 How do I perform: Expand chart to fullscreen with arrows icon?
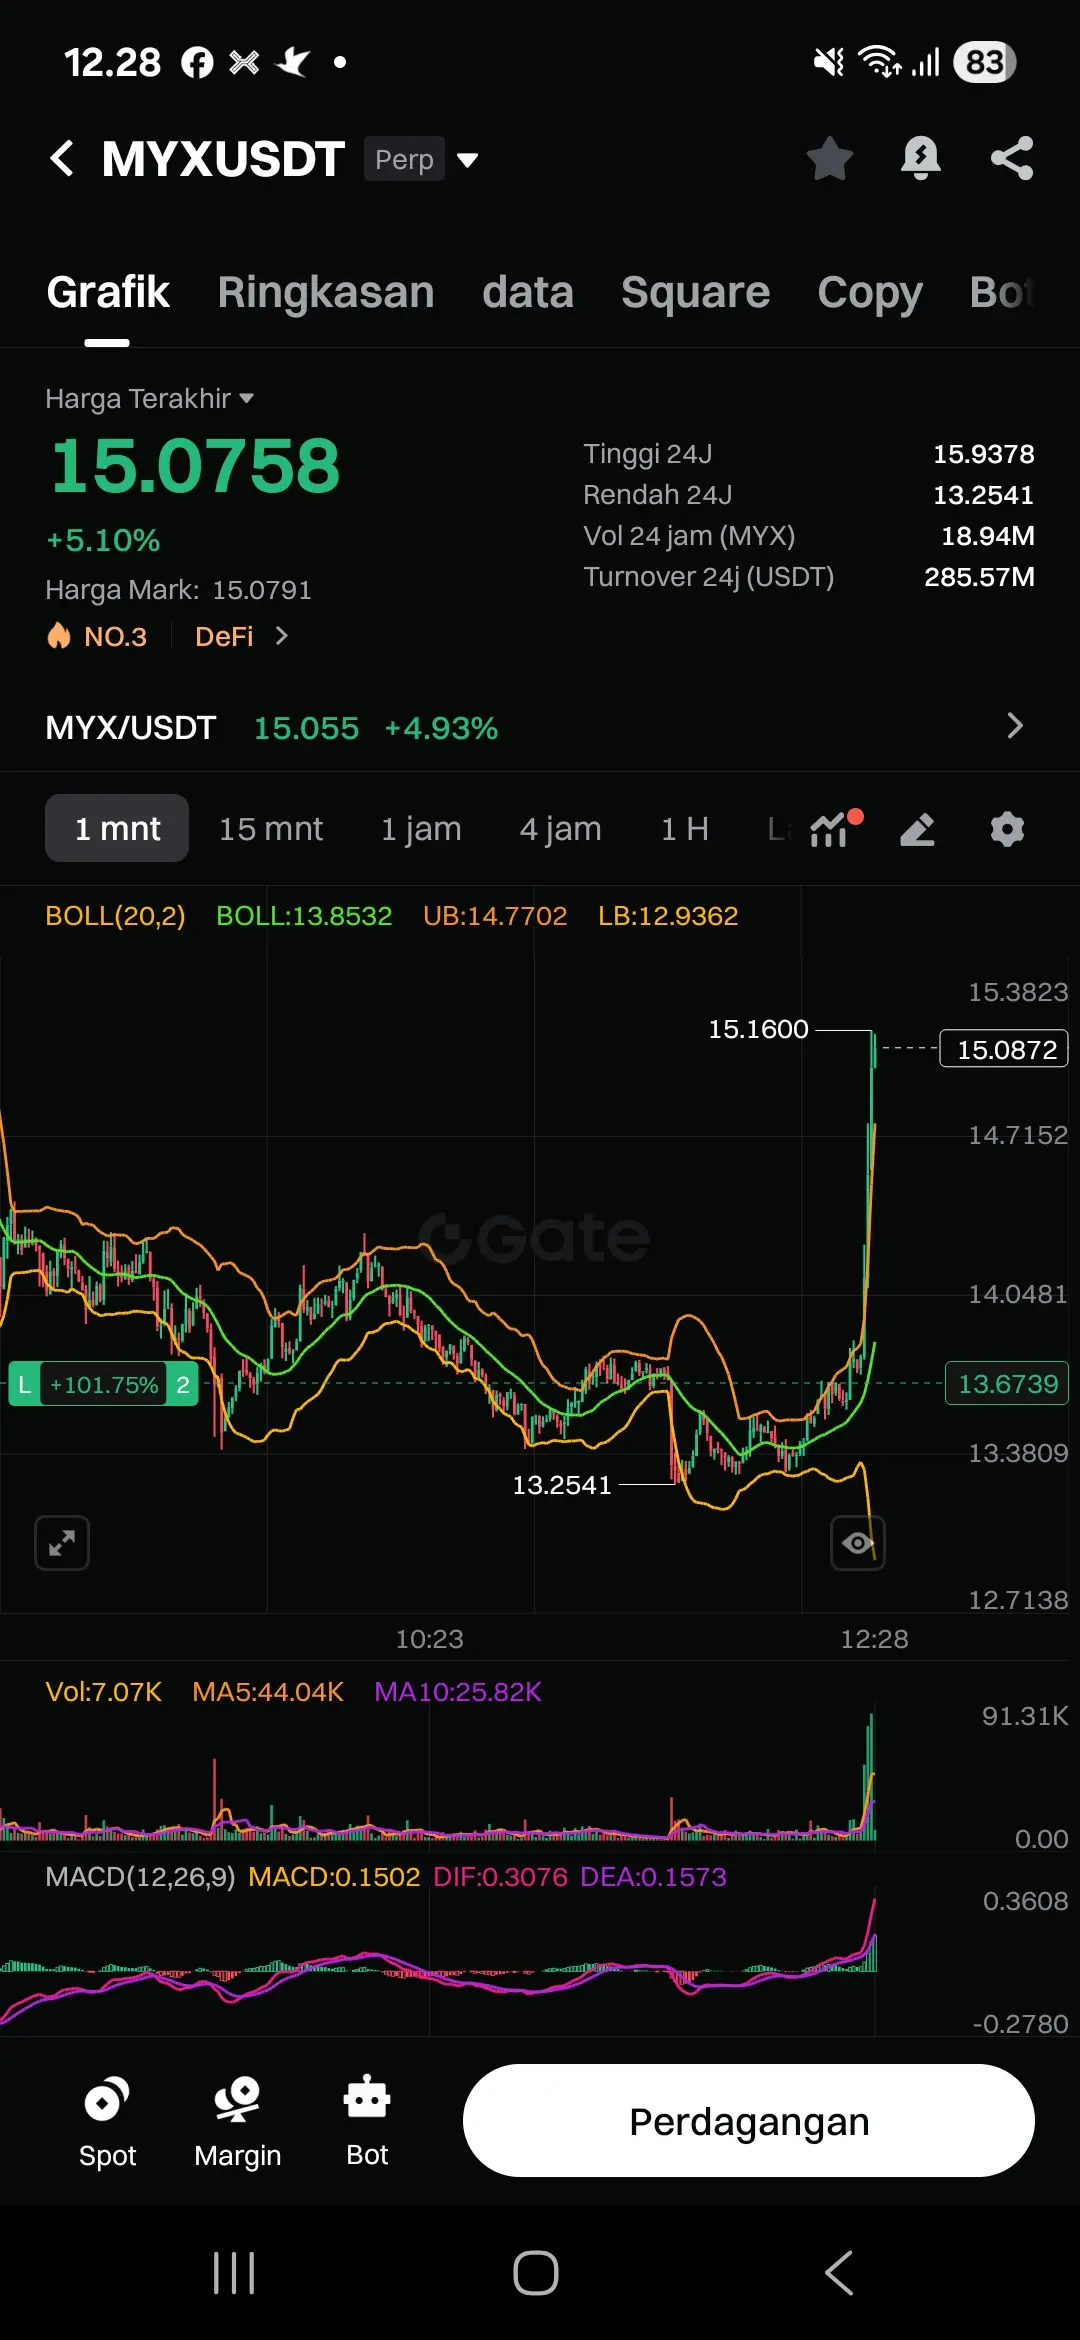[62, 1543]
